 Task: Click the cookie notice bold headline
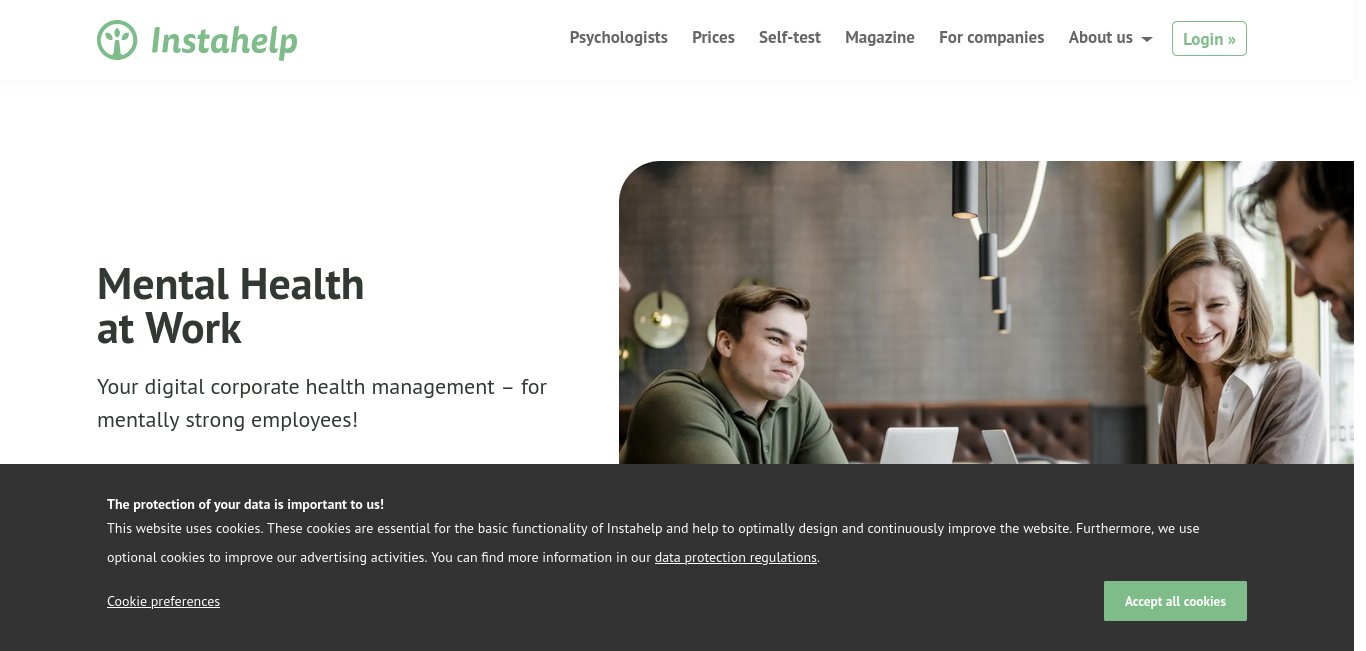coord(245,504)
